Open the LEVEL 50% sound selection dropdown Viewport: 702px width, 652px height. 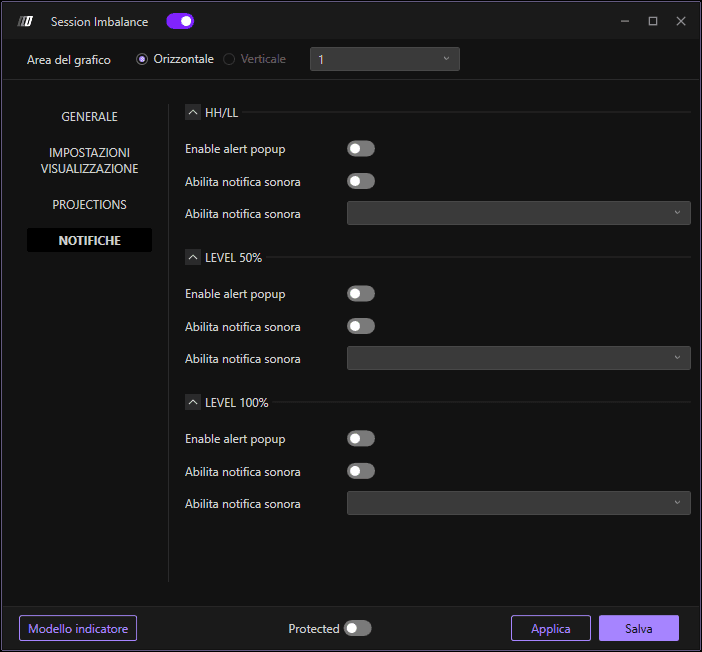(518, 358)
